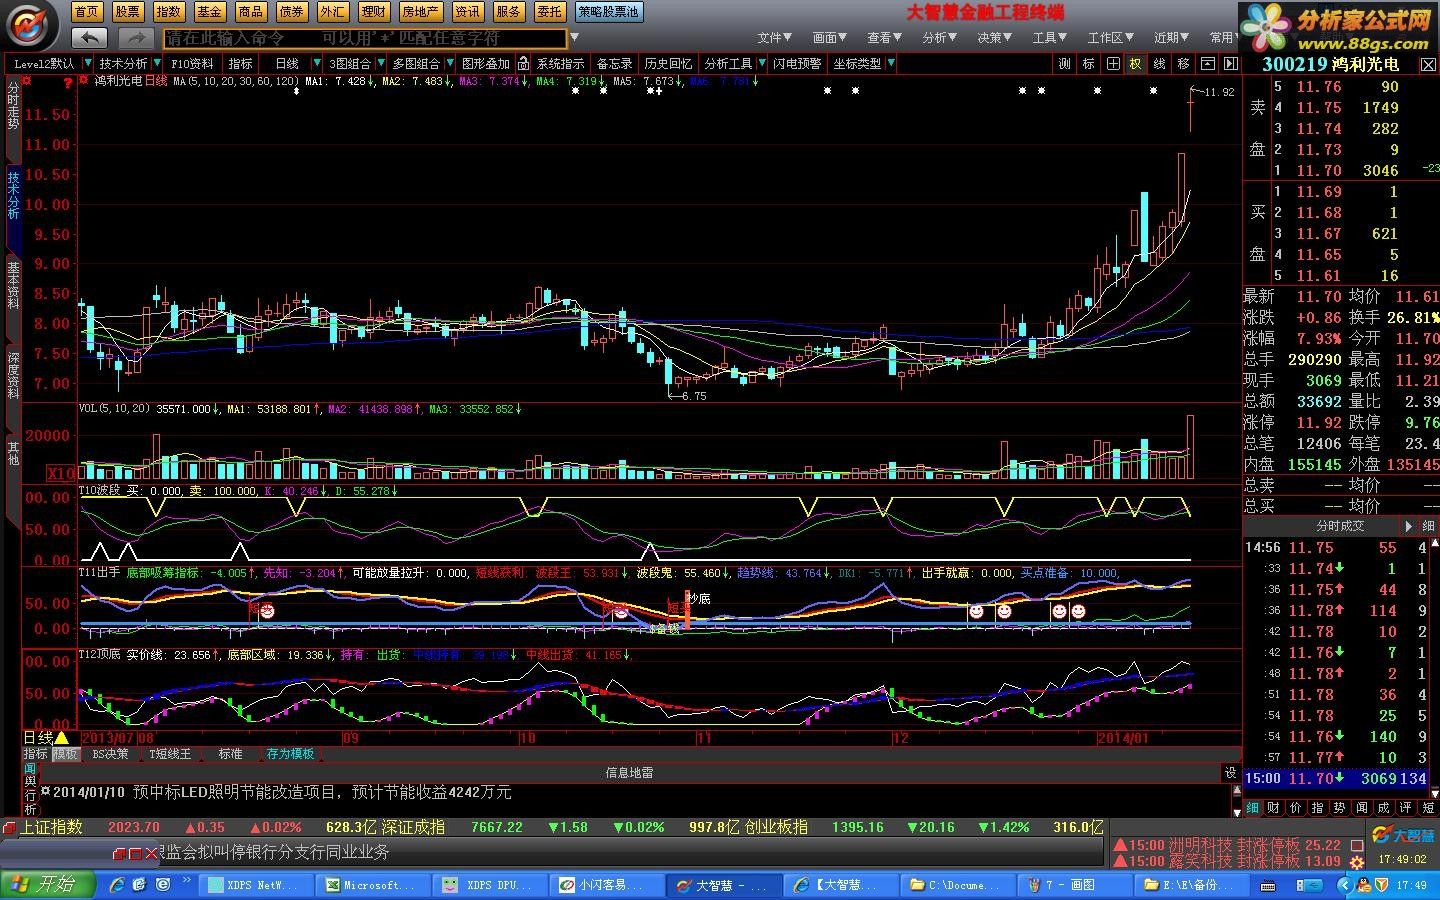1440x900 pixels.
Task: Click the 外汇 forex button
Action: pos(333,12)
